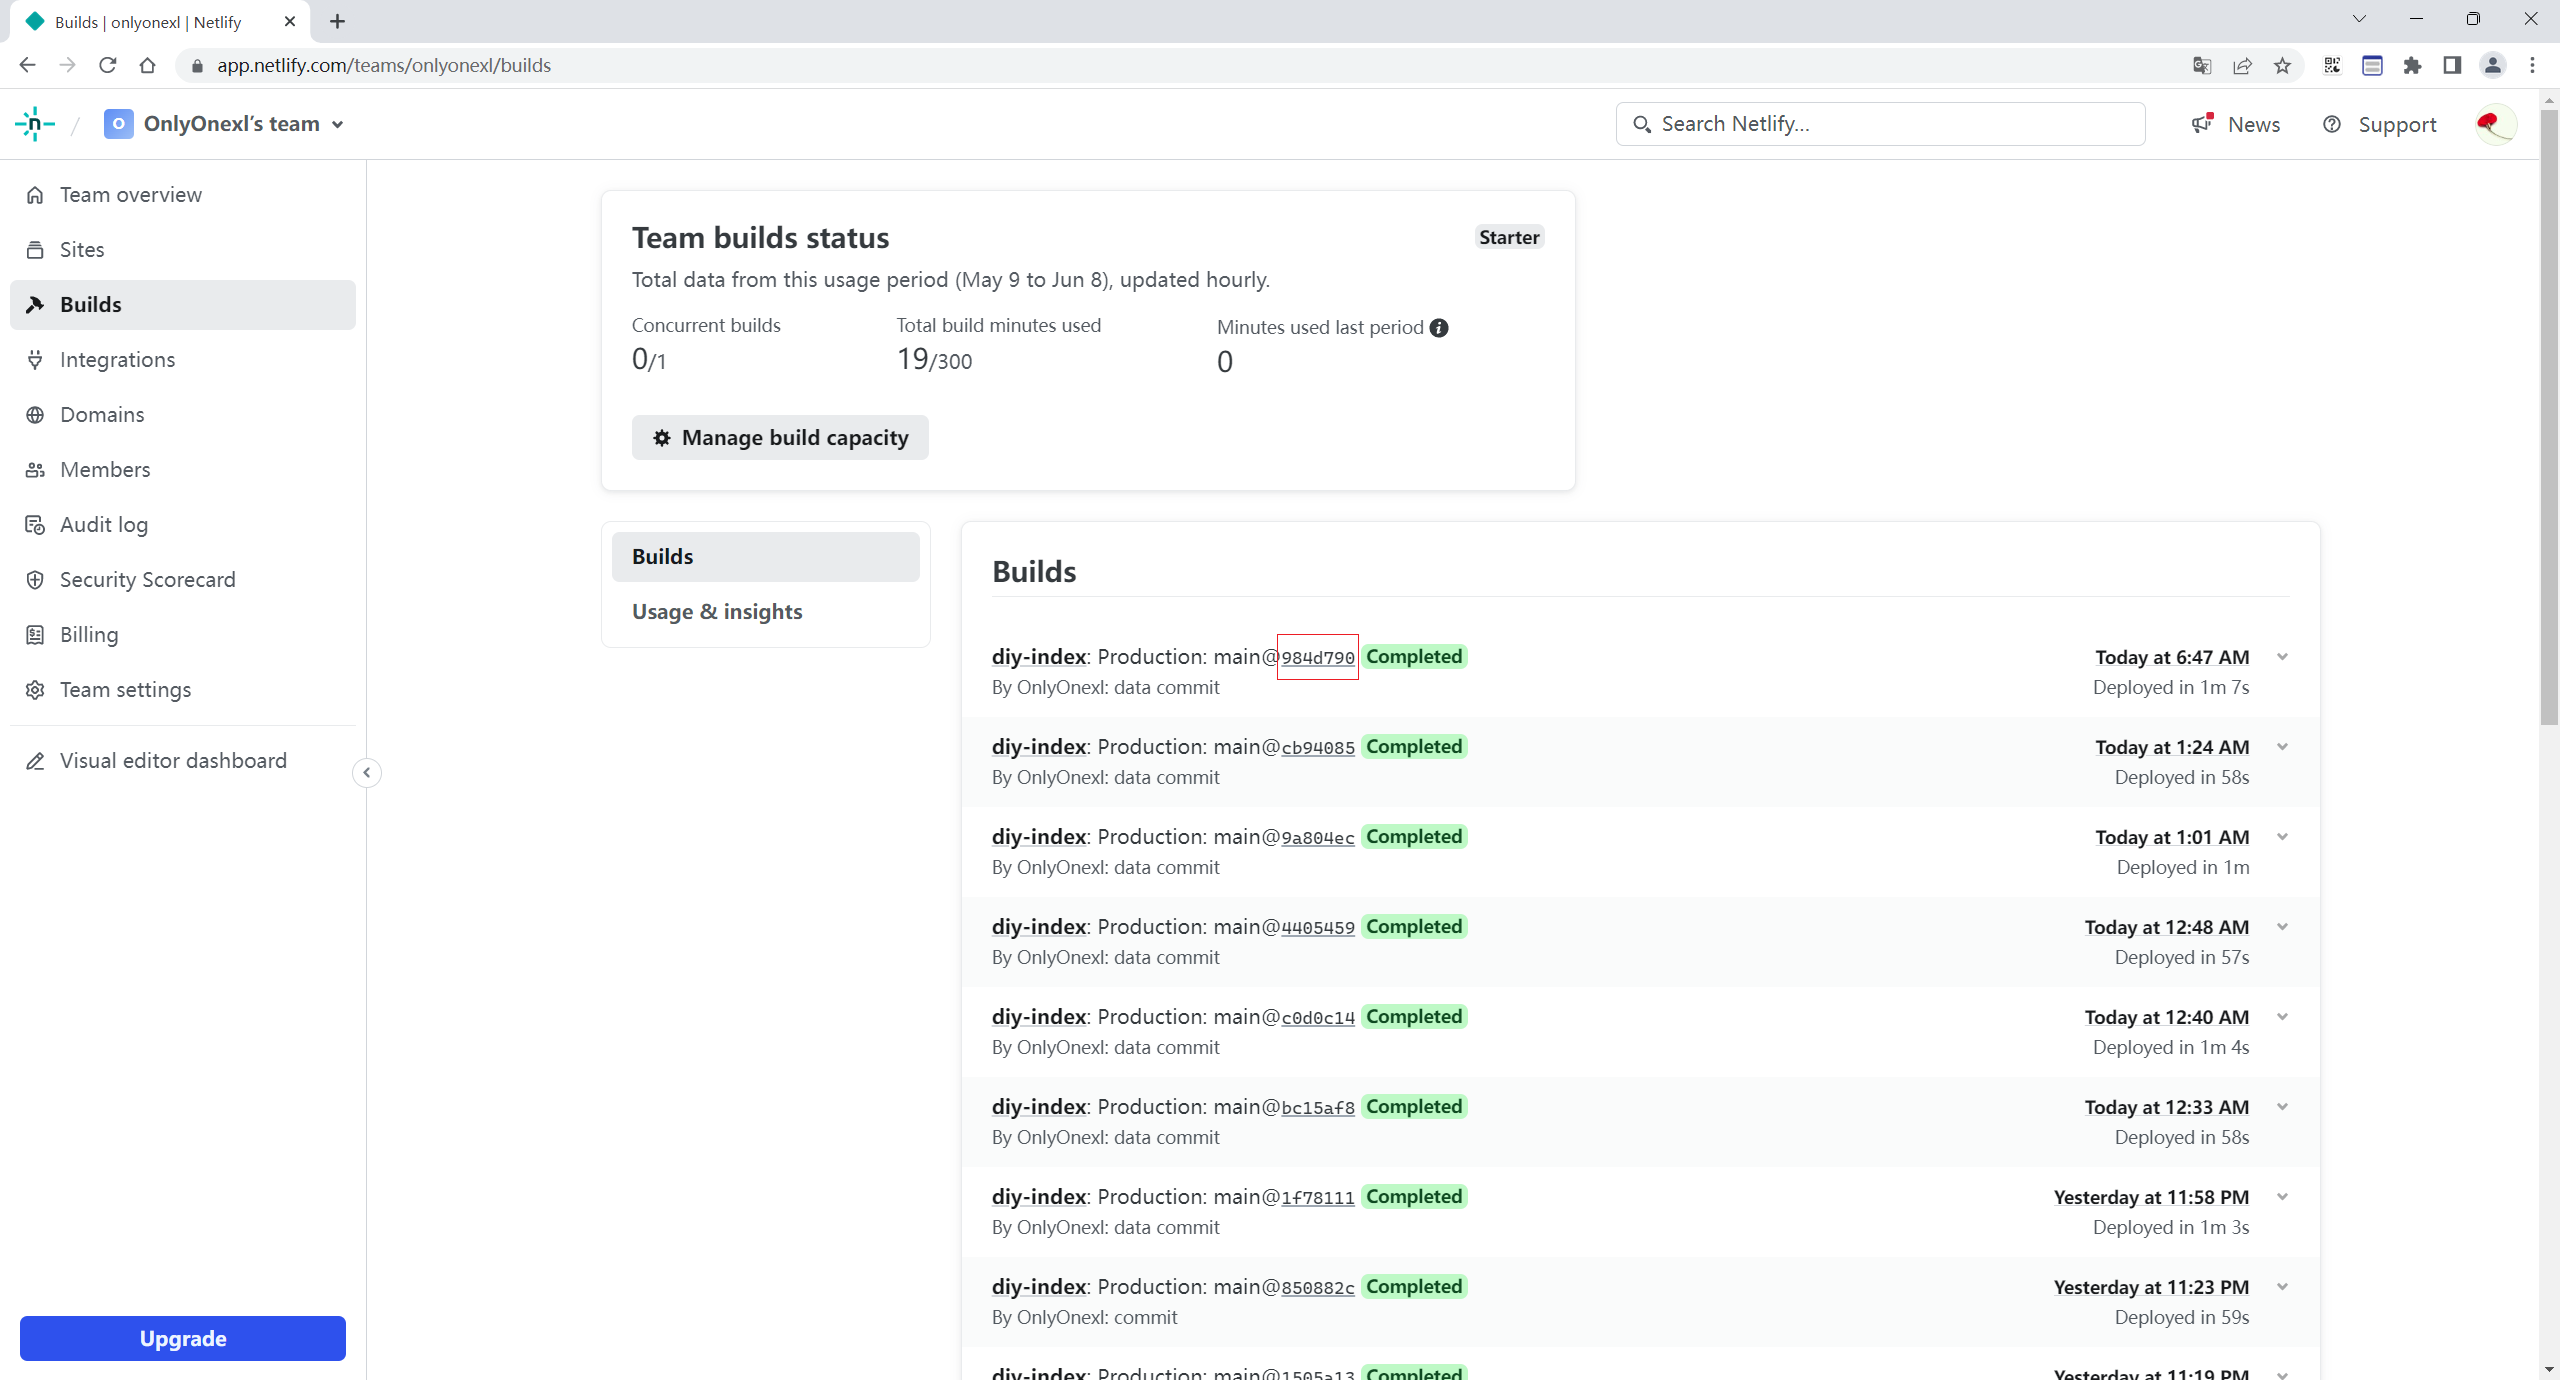Expand the build from Today at 12:48 AM
This screenshot has width=2560, height=1380.
2283,927
